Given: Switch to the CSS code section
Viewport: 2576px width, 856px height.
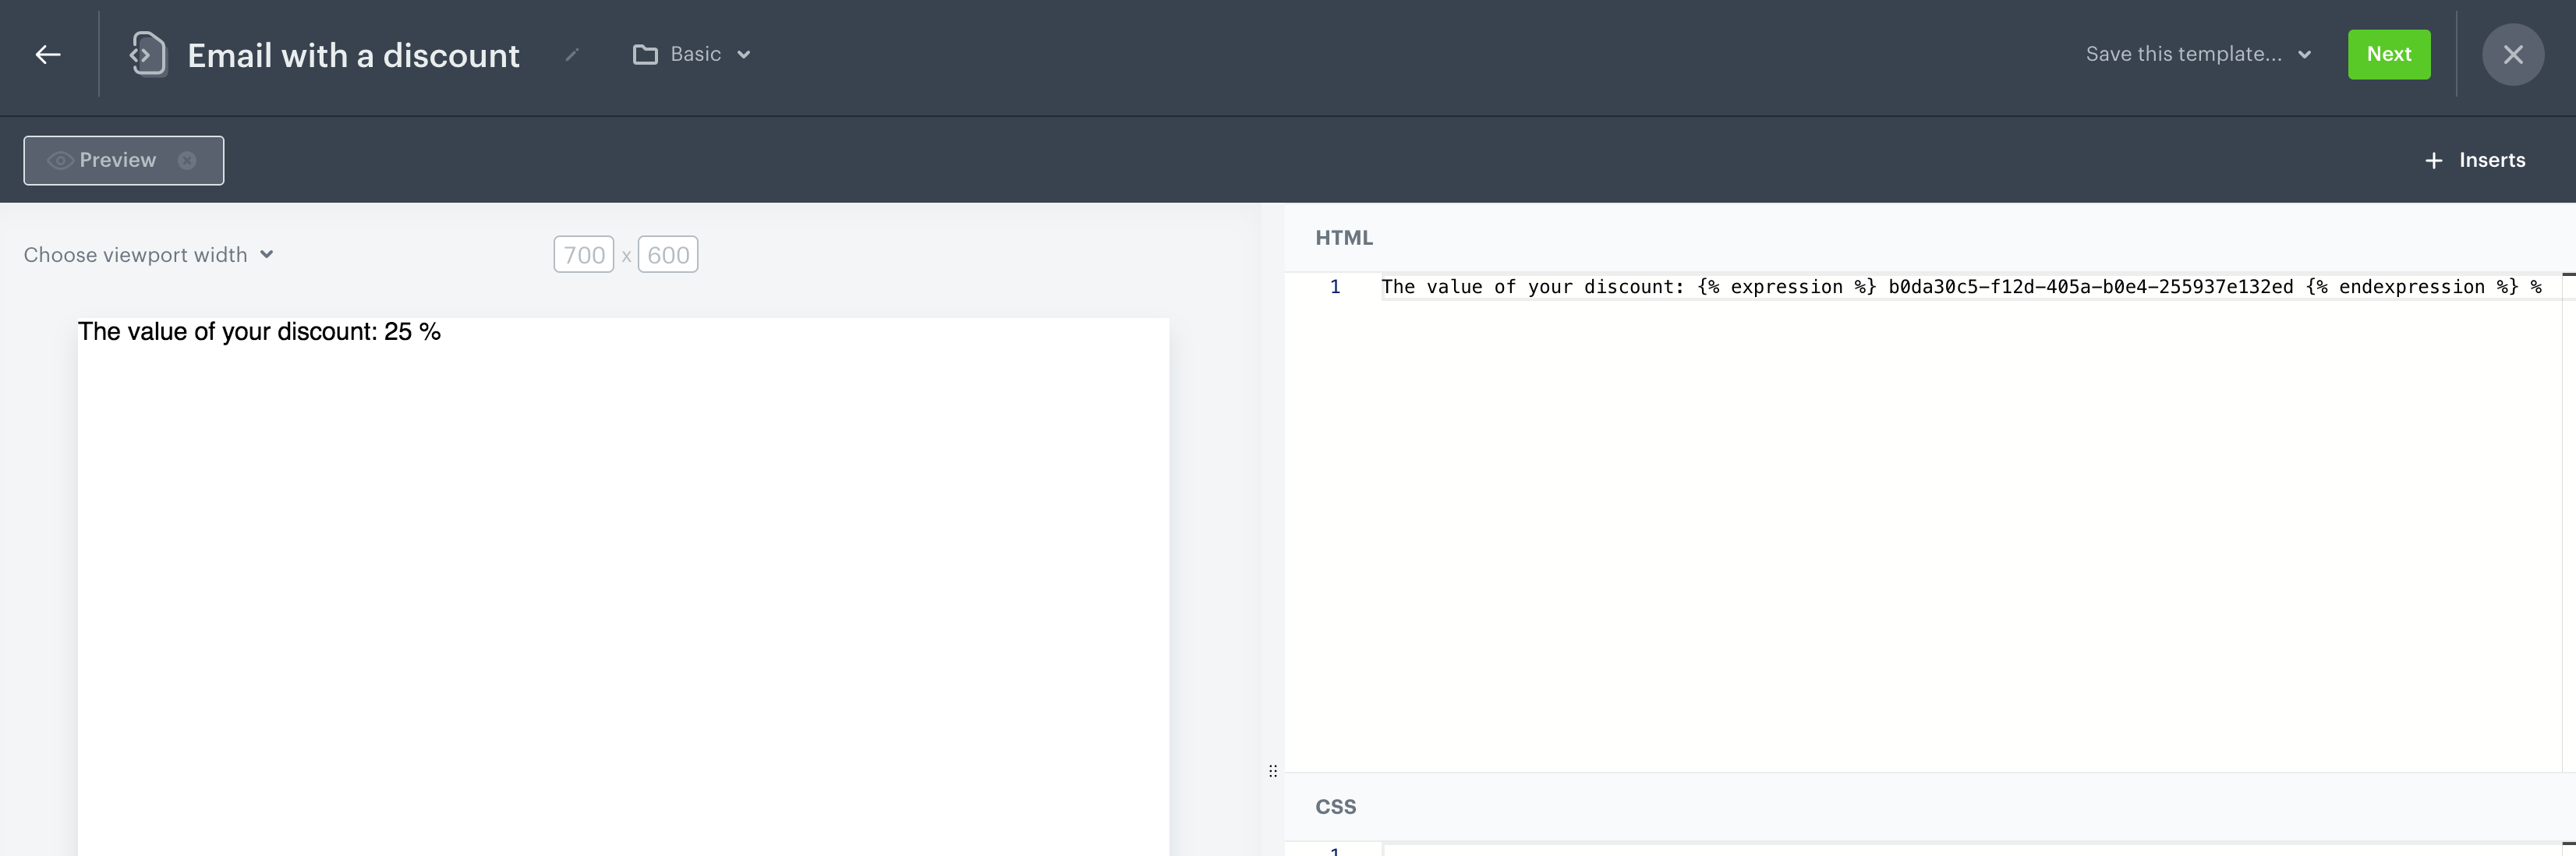Looking at the screenshot, I should pos(1336,807).
